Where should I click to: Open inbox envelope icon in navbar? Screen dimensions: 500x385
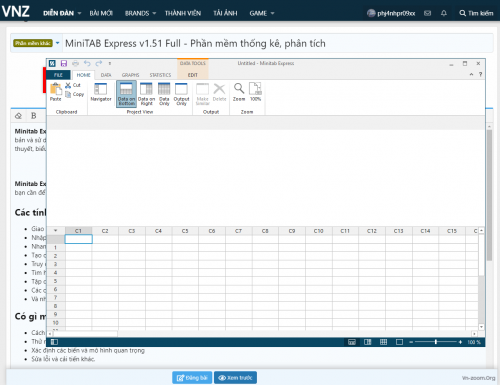[427, 13]
